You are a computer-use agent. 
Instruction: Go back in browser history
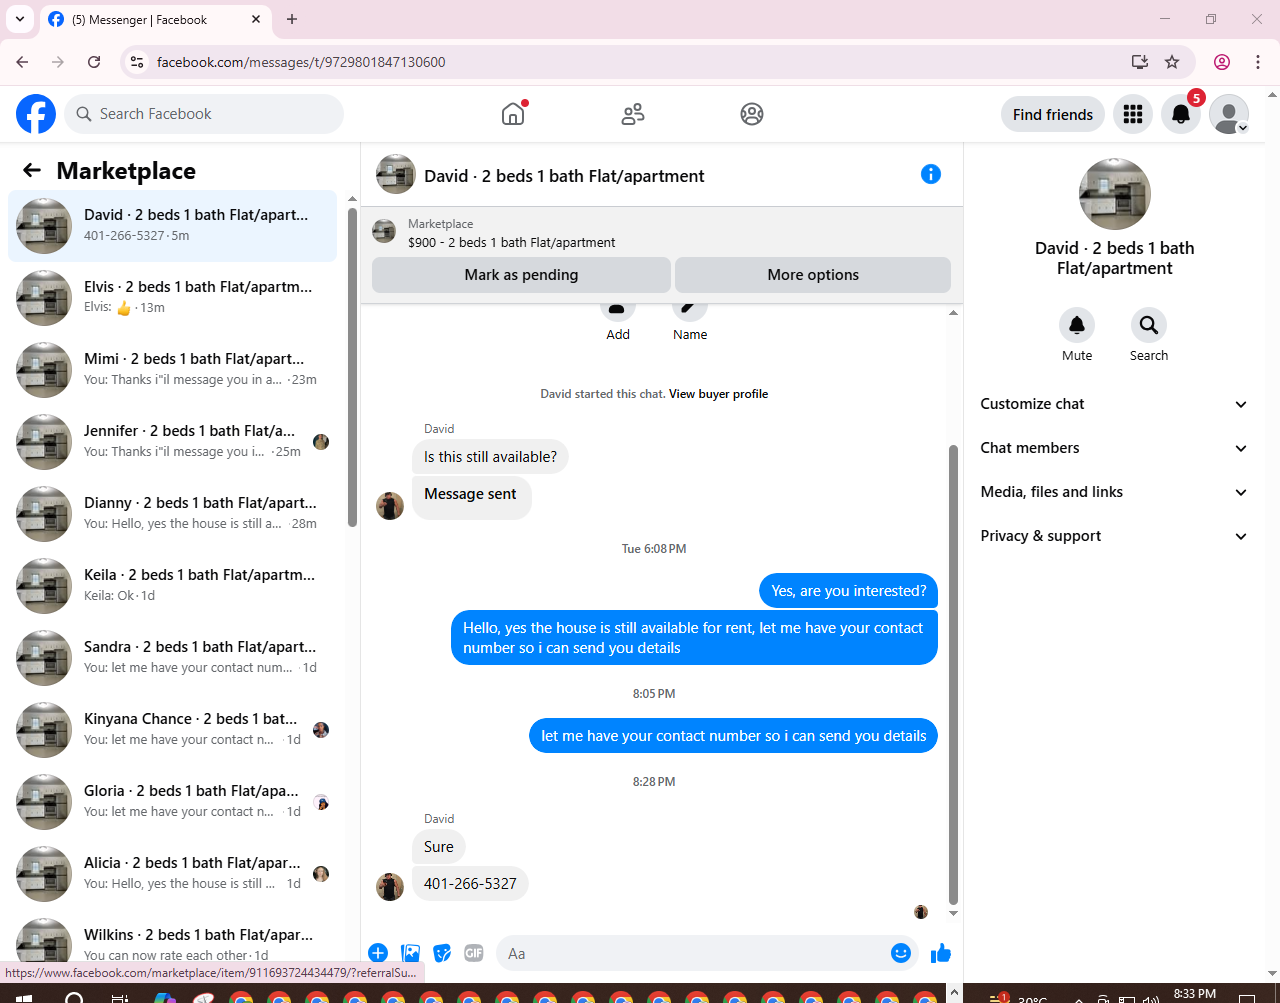click(22, 62)
